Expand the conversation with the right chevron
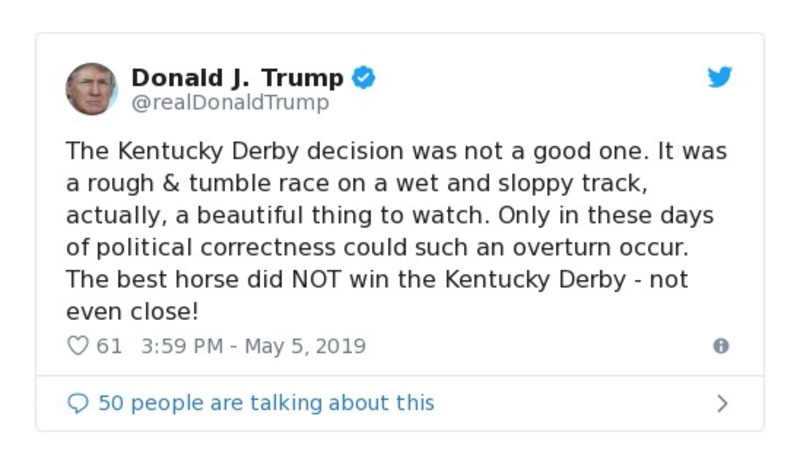 coord(722,403)
